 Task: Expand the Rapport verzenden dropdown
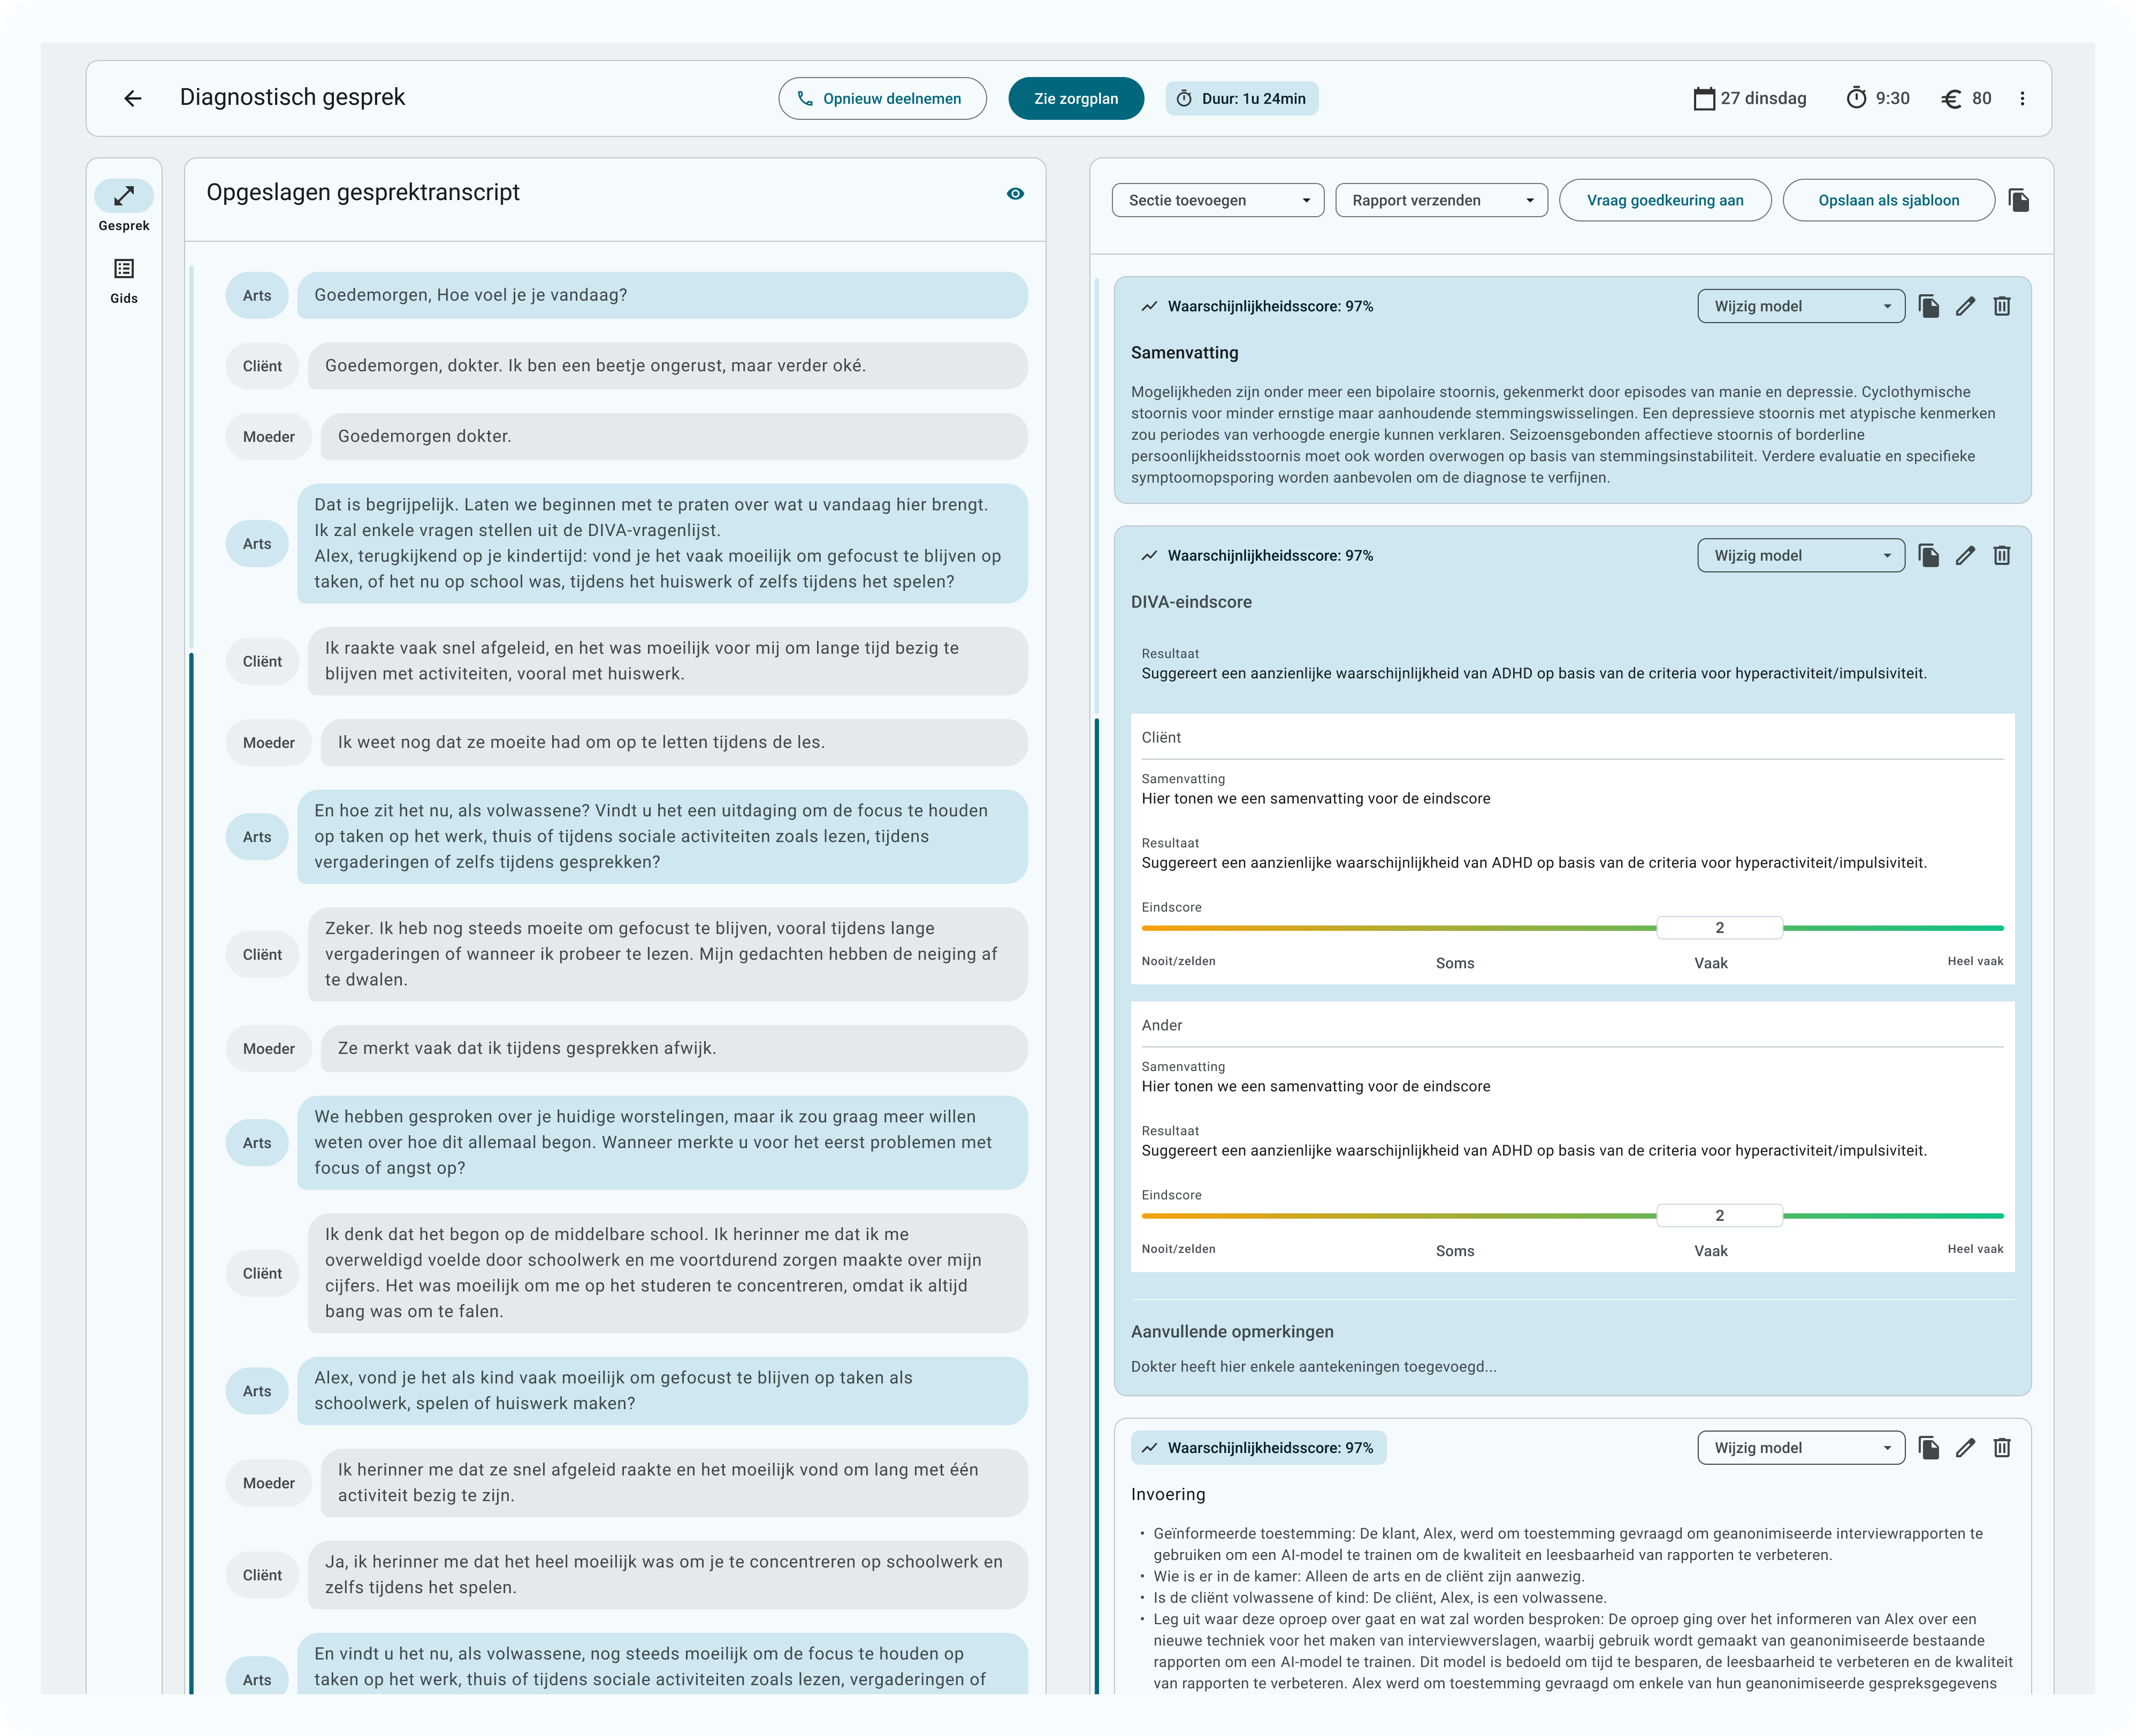1441,200
